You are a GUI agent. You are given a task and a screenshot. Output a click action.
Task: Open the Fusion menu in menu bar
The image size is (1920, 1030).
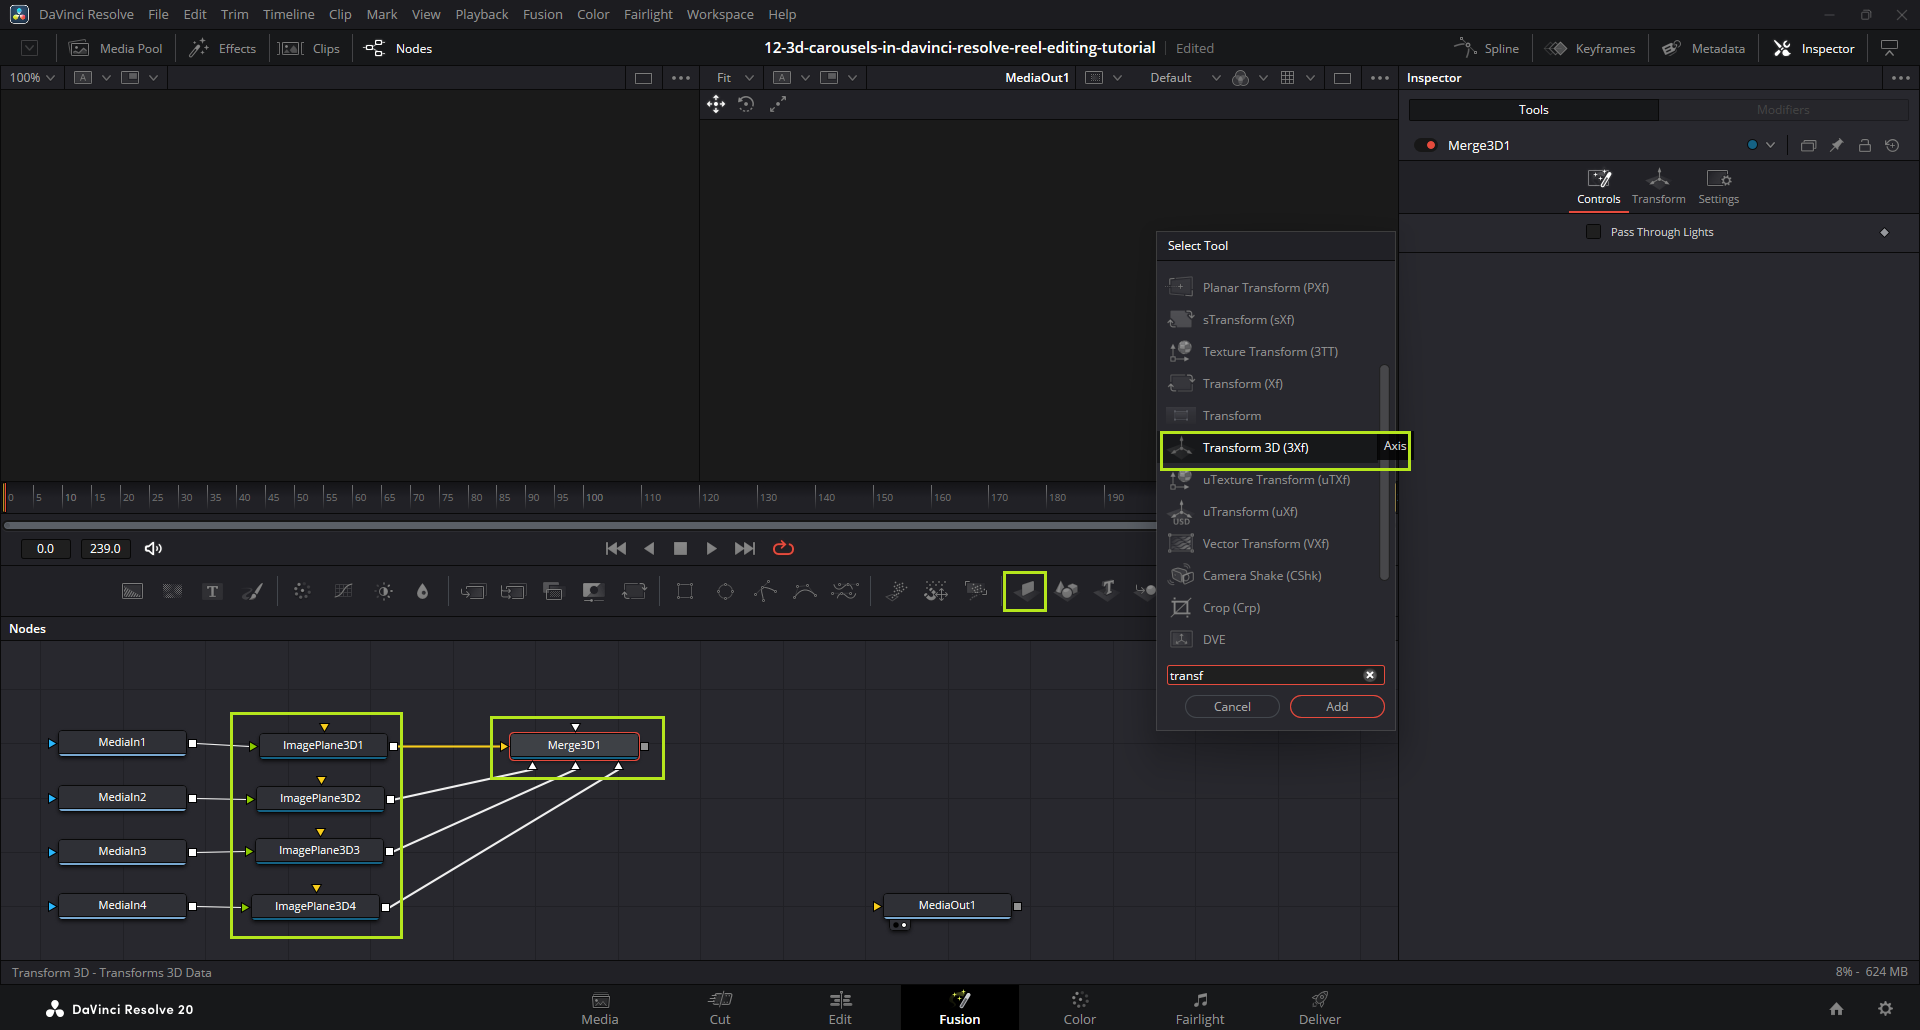tap(542, 15)
